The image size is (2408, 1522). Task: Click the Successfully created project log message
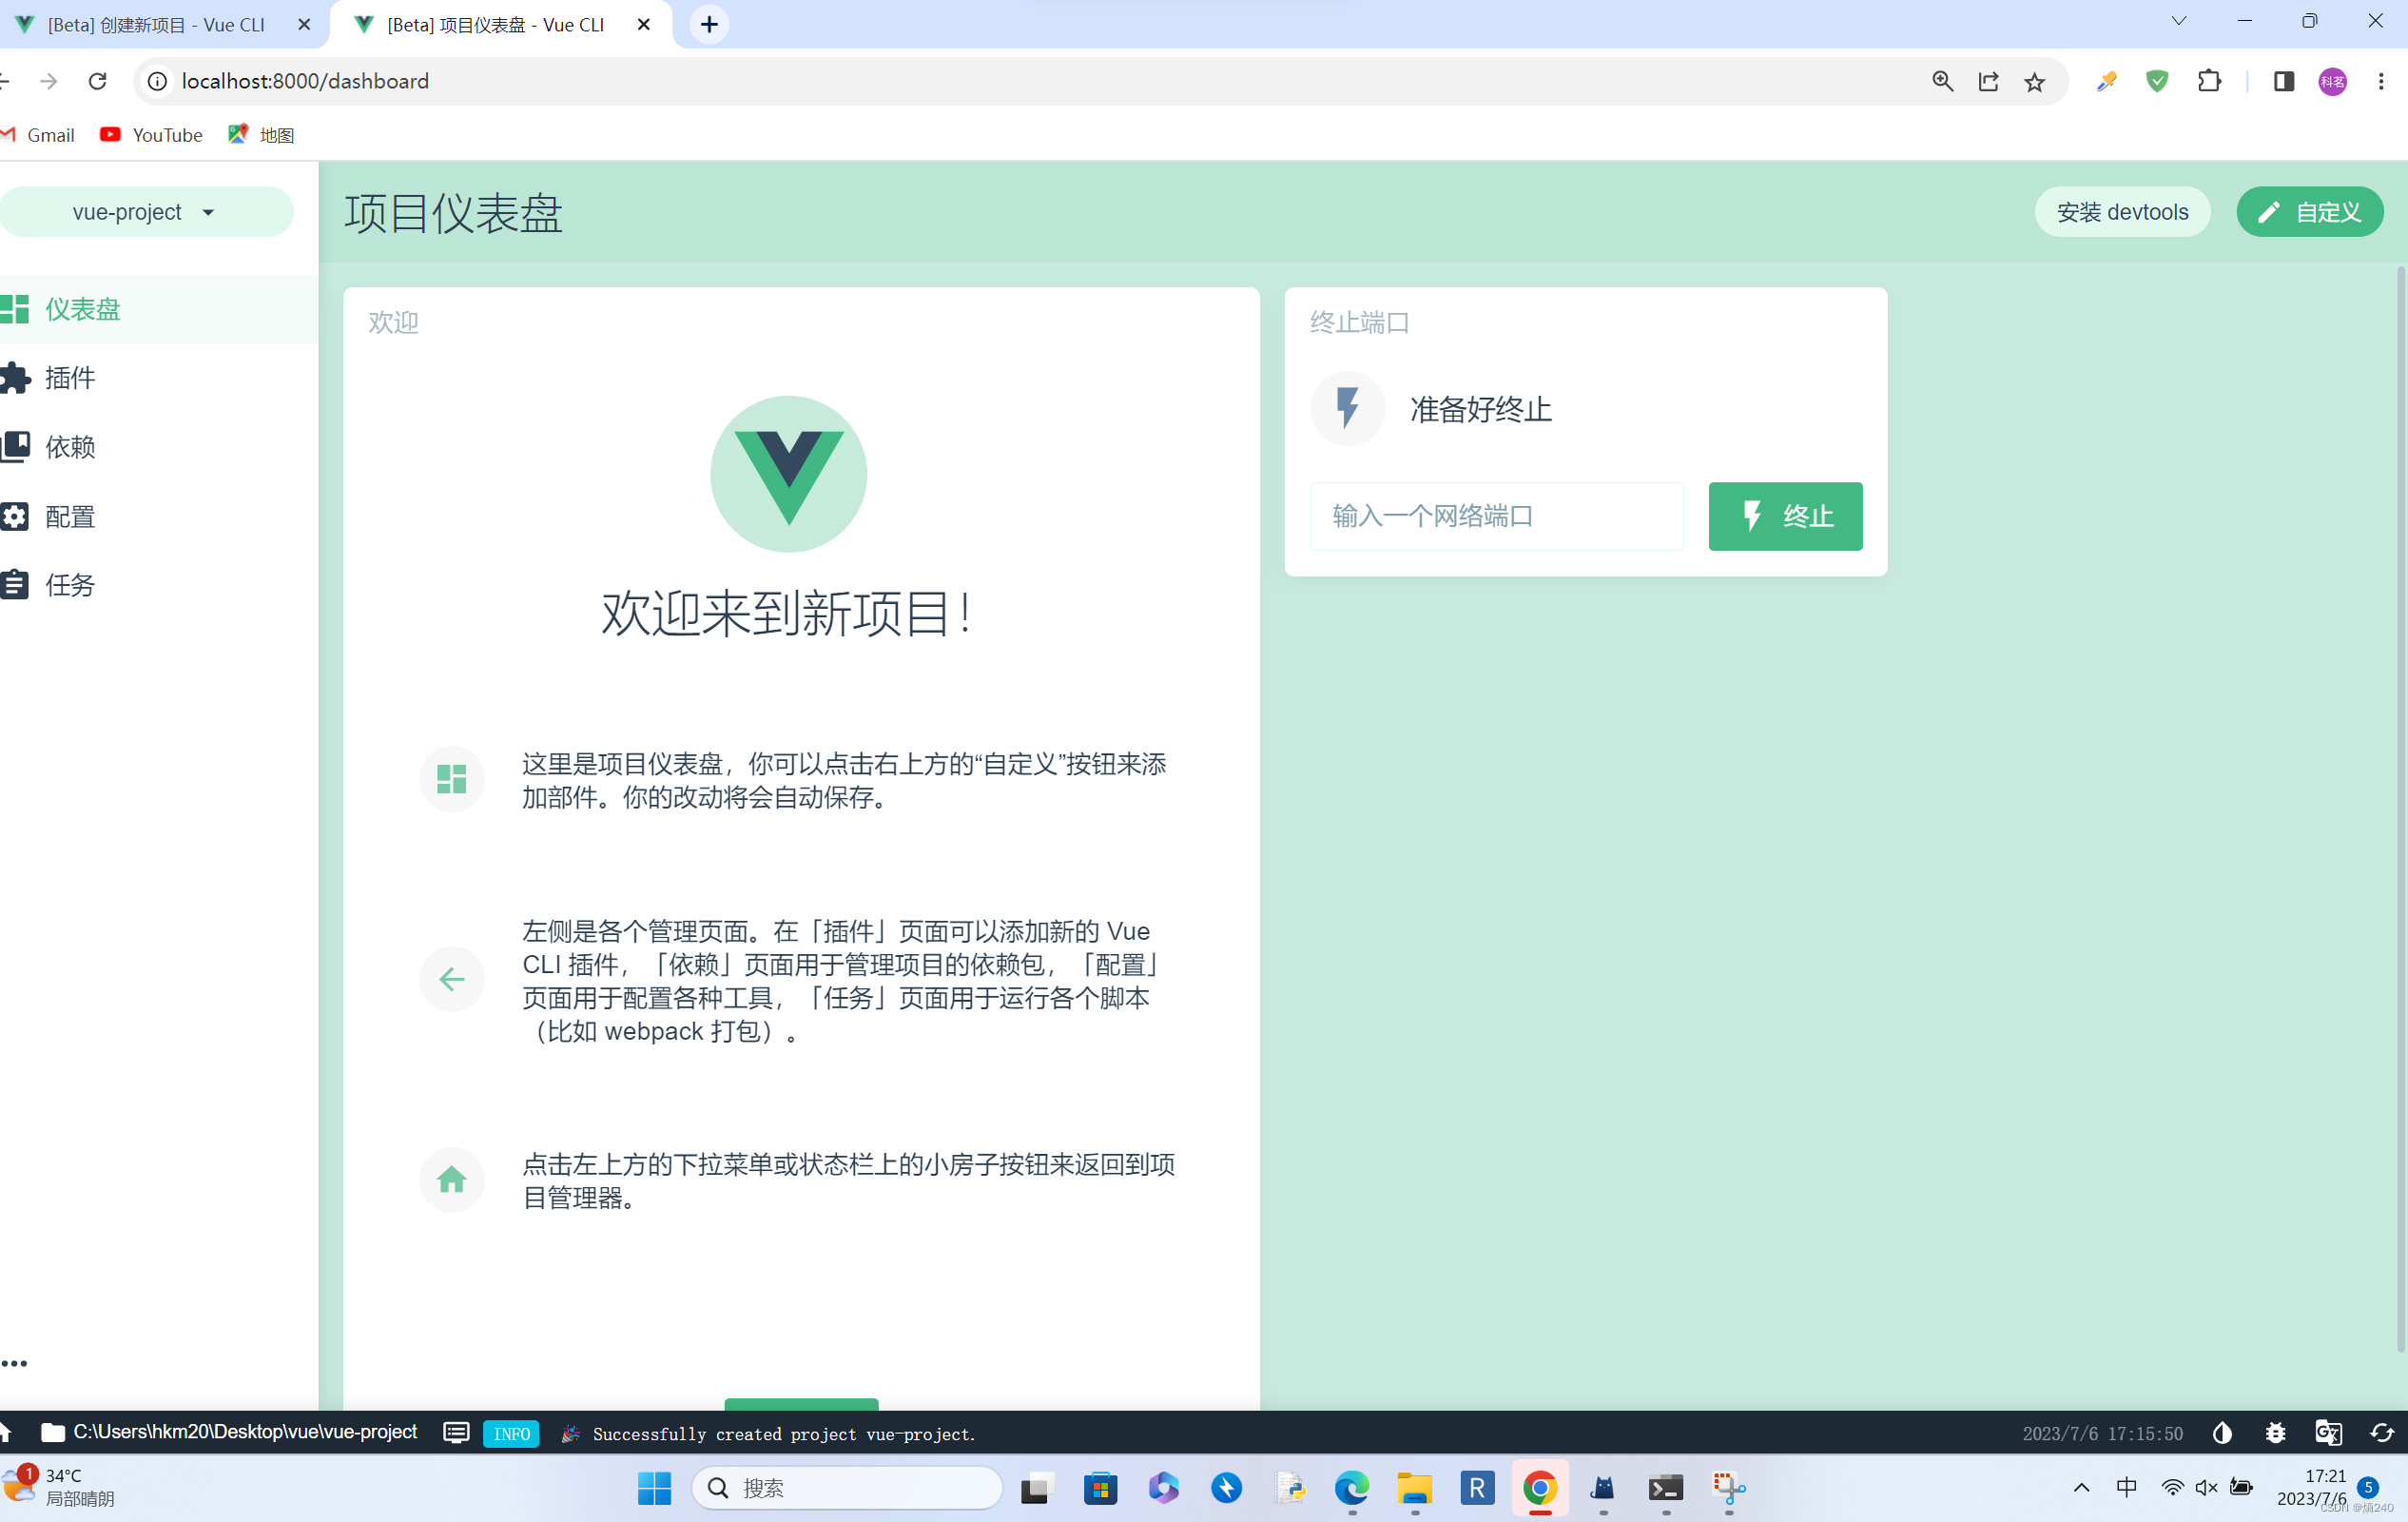point(783,1434)
